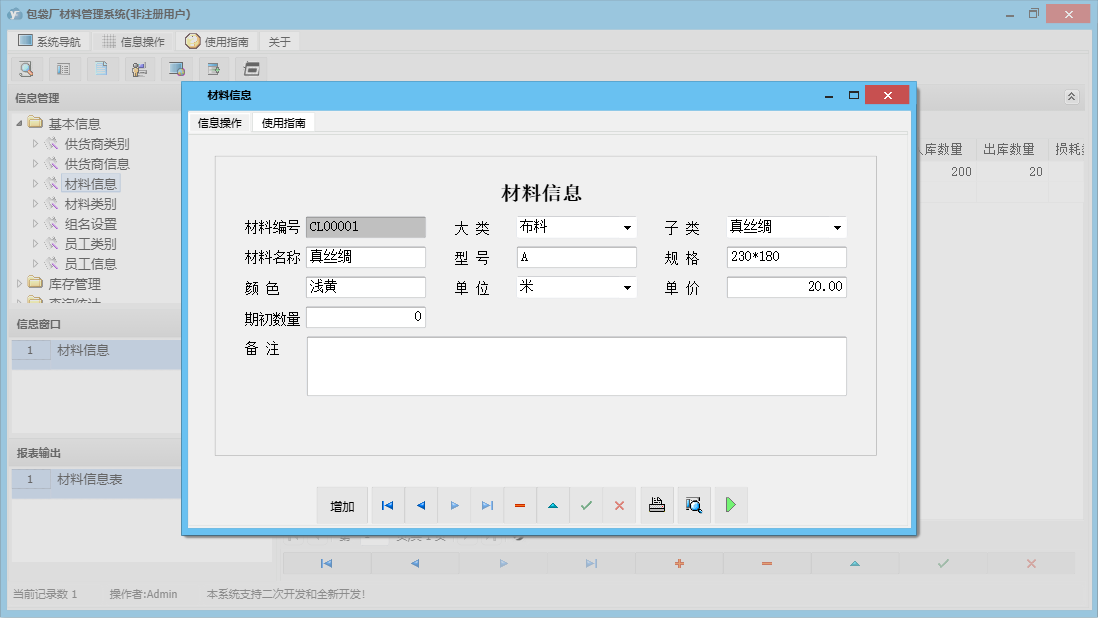Click the 增加 button

342,506
